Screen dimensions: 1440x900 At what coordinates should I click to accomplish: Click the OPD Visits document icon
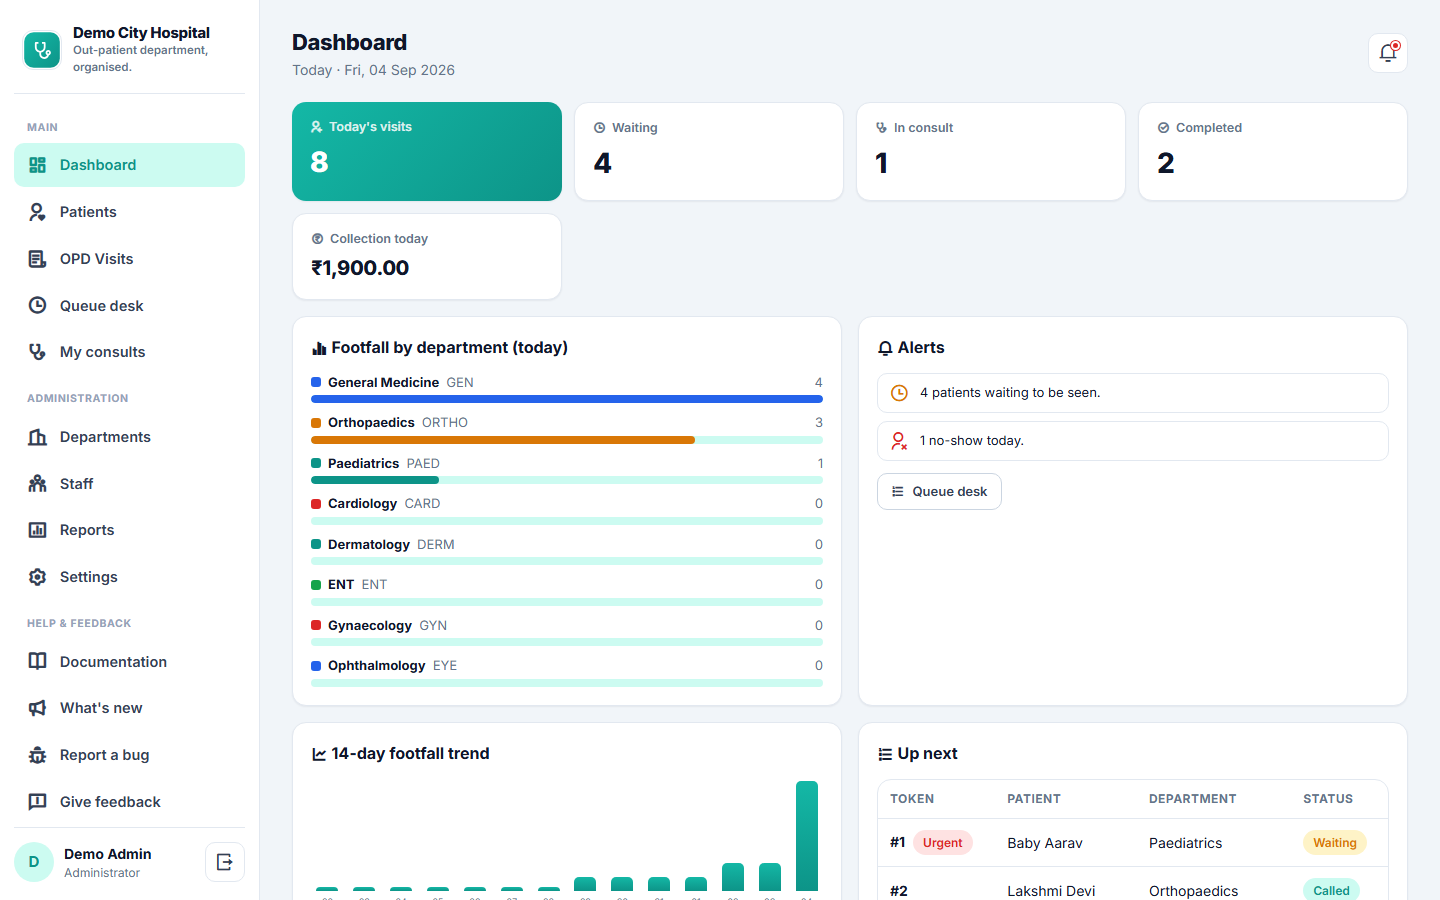click(x=37, y=259)
